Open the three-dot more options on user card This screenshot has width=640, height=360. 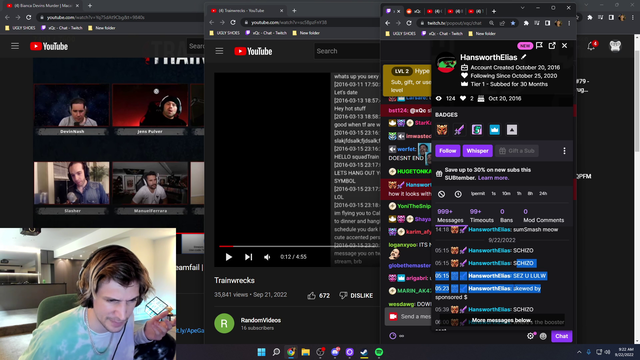(x=564, y=151)
